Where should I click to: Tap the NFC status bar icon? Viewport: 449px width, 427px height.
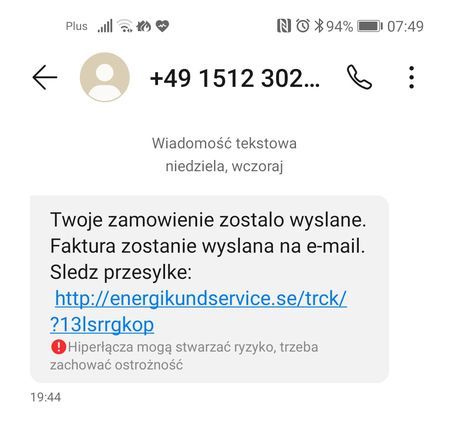click(284, 26)
